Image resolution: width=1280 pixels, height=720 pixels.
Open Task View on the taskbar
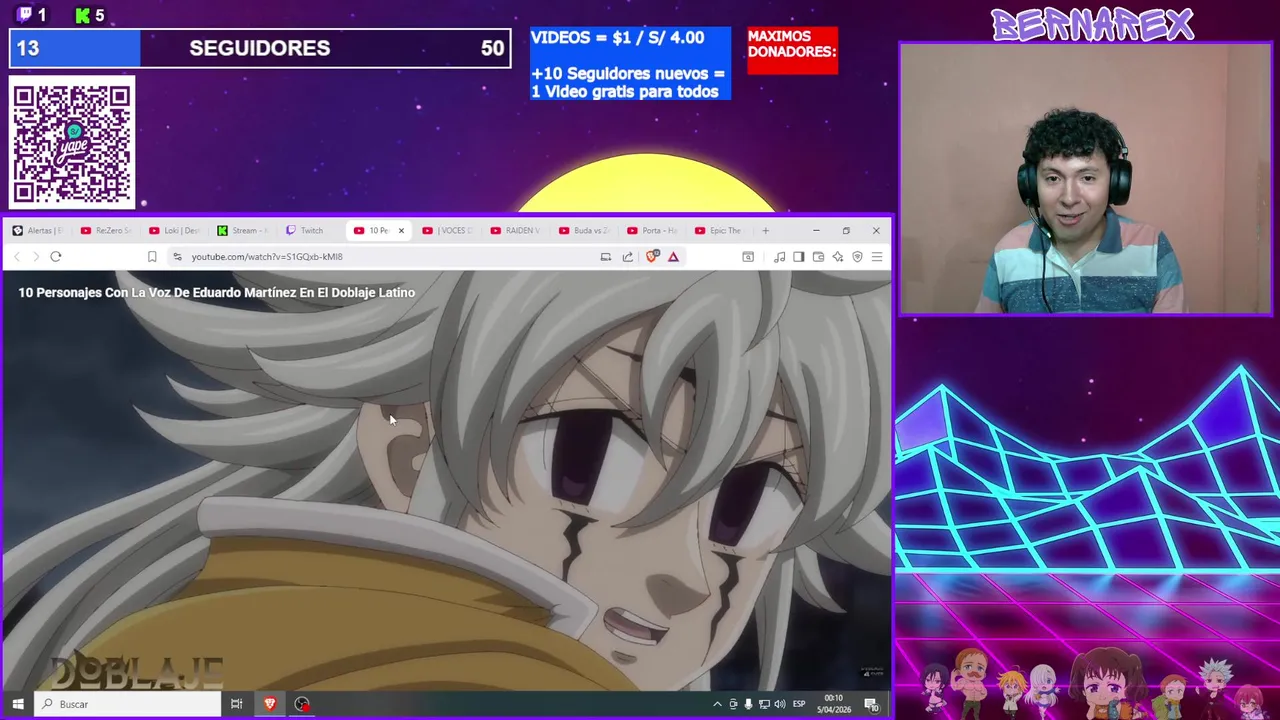click(236, 704)
